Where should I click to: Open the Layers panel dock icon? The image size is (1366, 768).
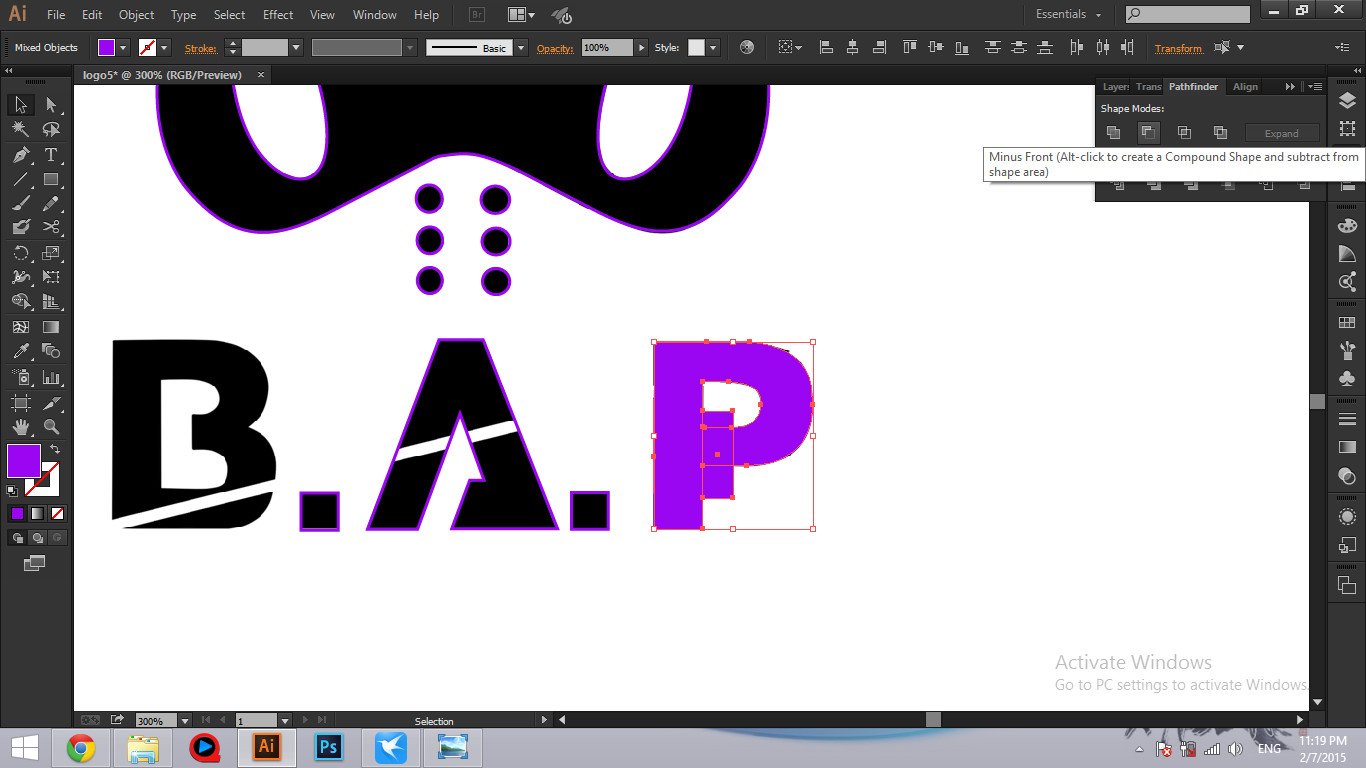1347,100
